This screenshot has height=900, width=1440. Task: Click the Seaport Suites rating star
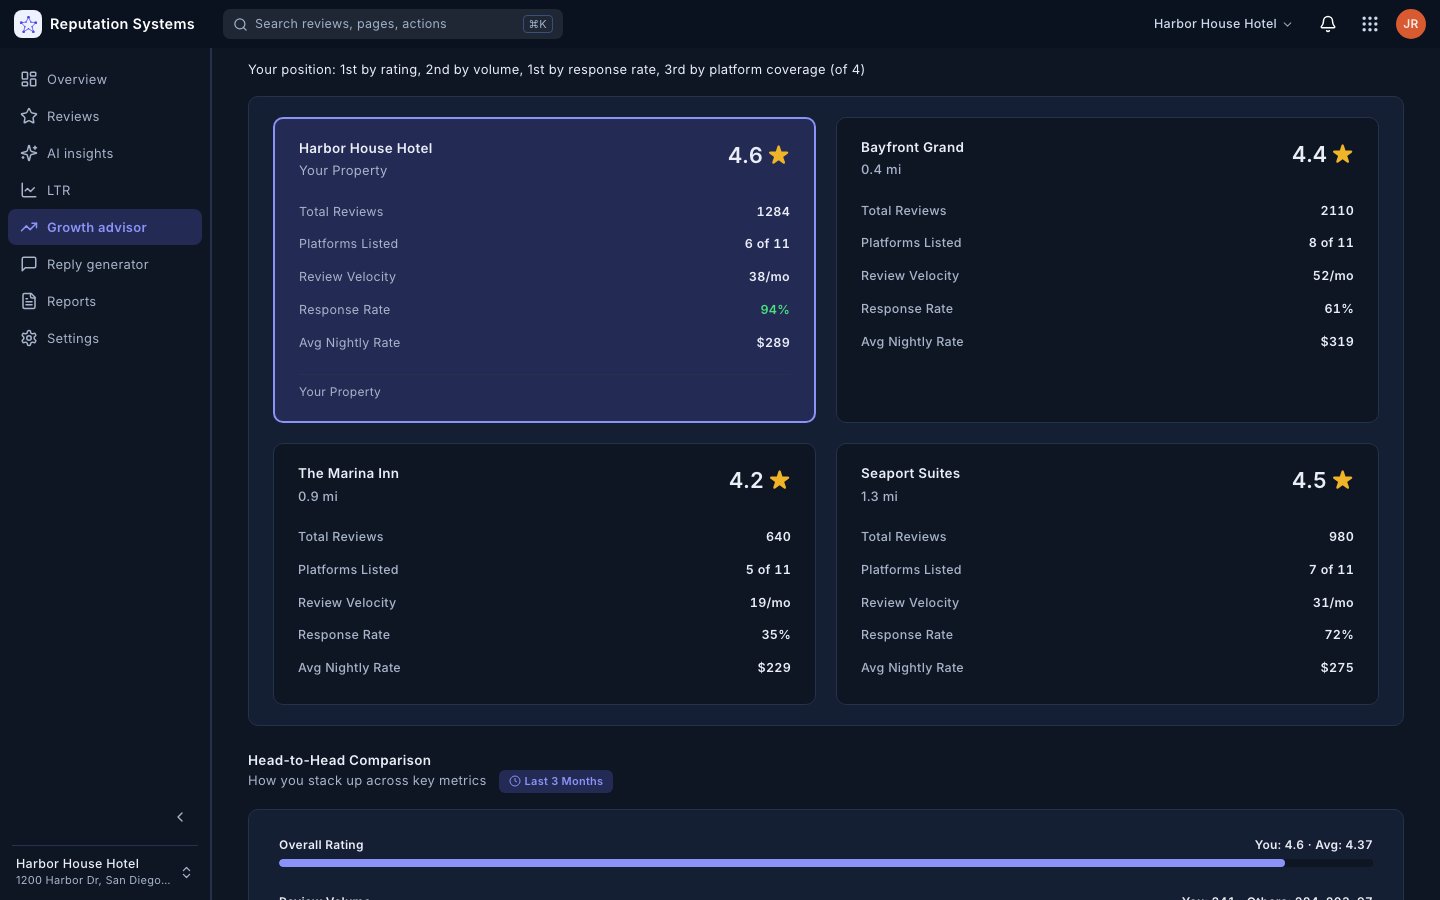[1343, 480]
